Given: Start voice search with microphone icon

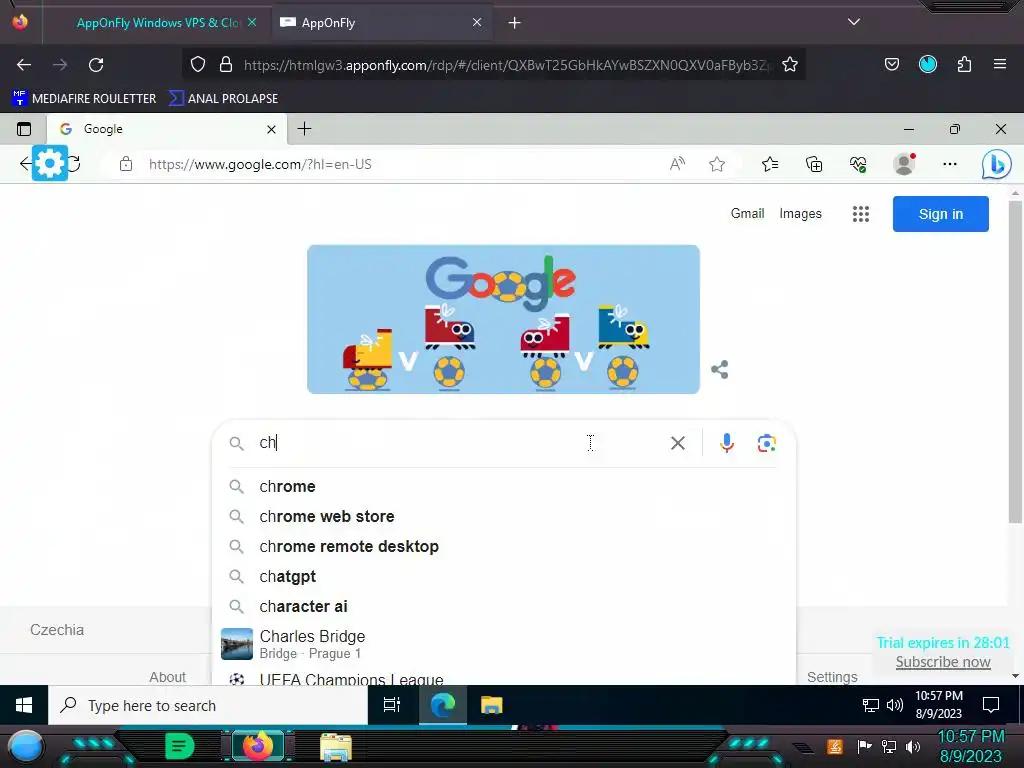Looking at the screenshot, I should [727, 443].
